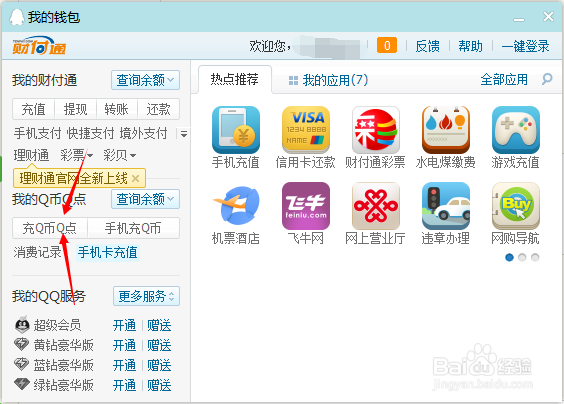Click 赠送 for 绿钻豪华版
The width and height of the screenshot is (564, 404).
(x=159, y=385)
